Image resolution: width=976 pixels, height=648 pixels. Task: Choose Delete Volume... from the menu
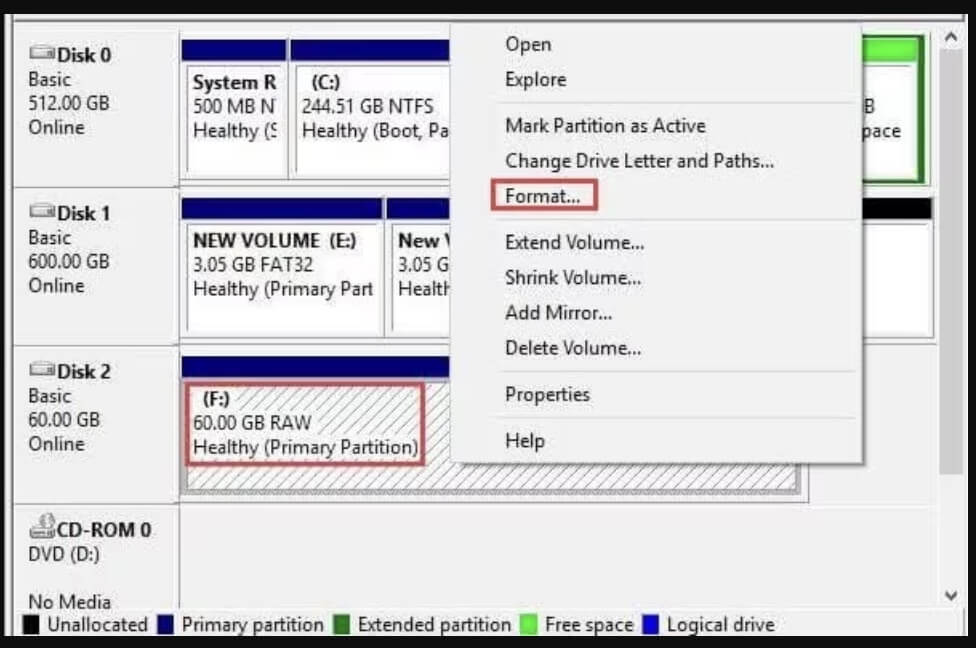click(572, 348)
